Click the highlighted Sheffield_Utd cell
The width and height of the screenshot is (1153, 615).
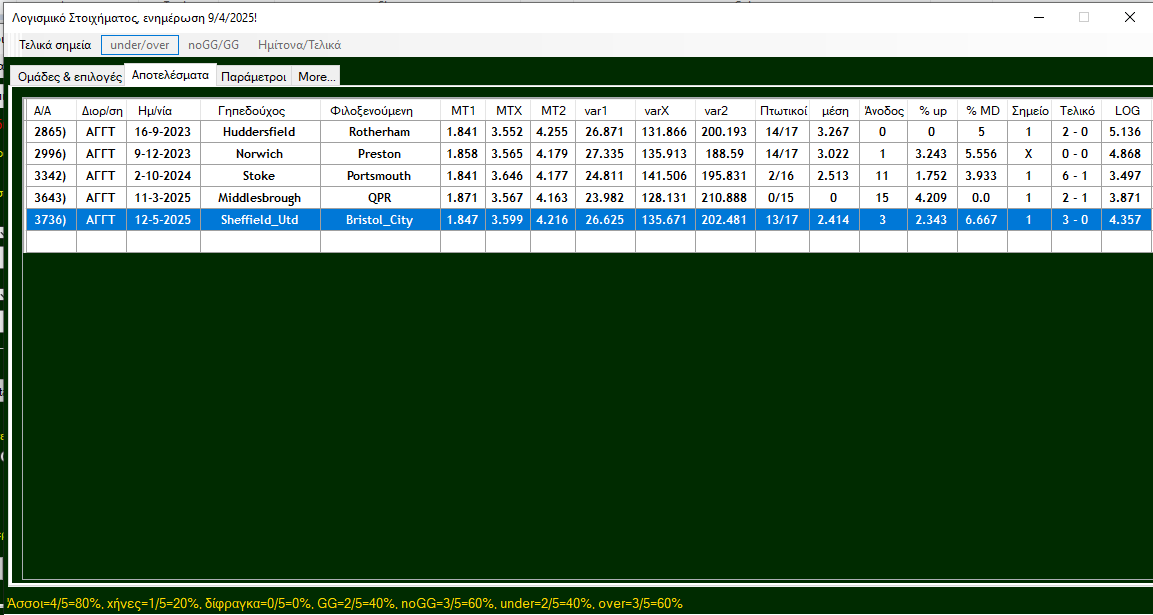(259, 220)
